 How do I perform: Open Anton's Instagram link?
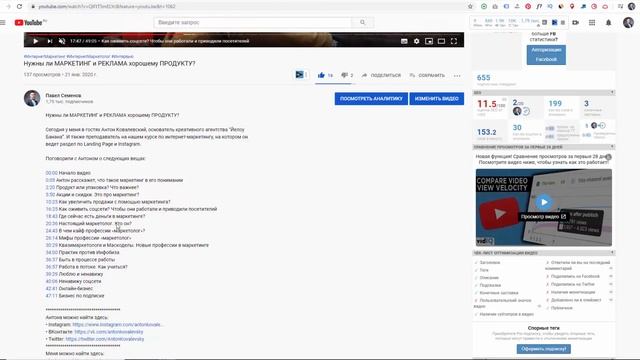118,324
